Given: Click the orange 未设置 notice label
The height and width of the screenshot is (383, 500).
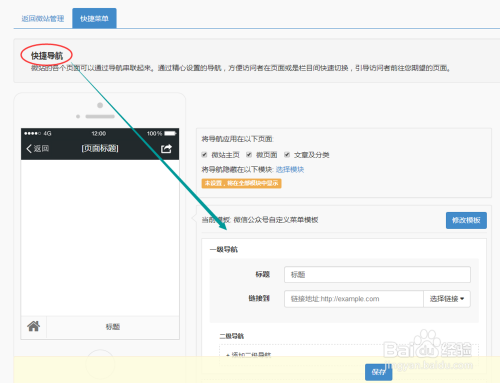Looking at the screenshot, I should point(241,183).
